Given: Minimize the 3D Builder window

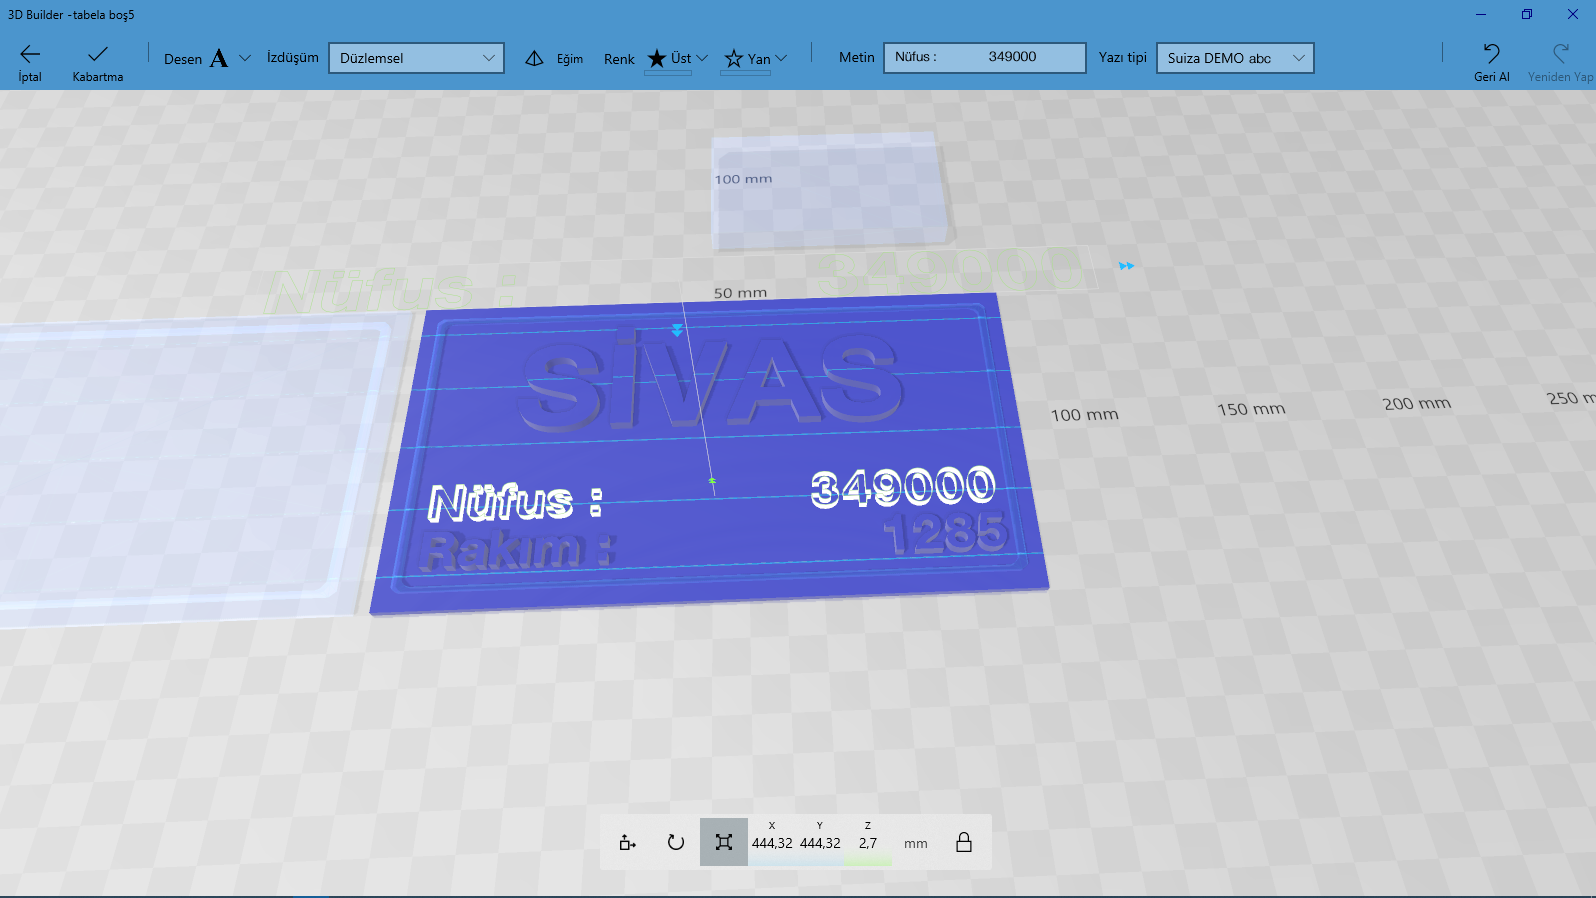Looking at the screenshot, I should tap(1481, 14).
